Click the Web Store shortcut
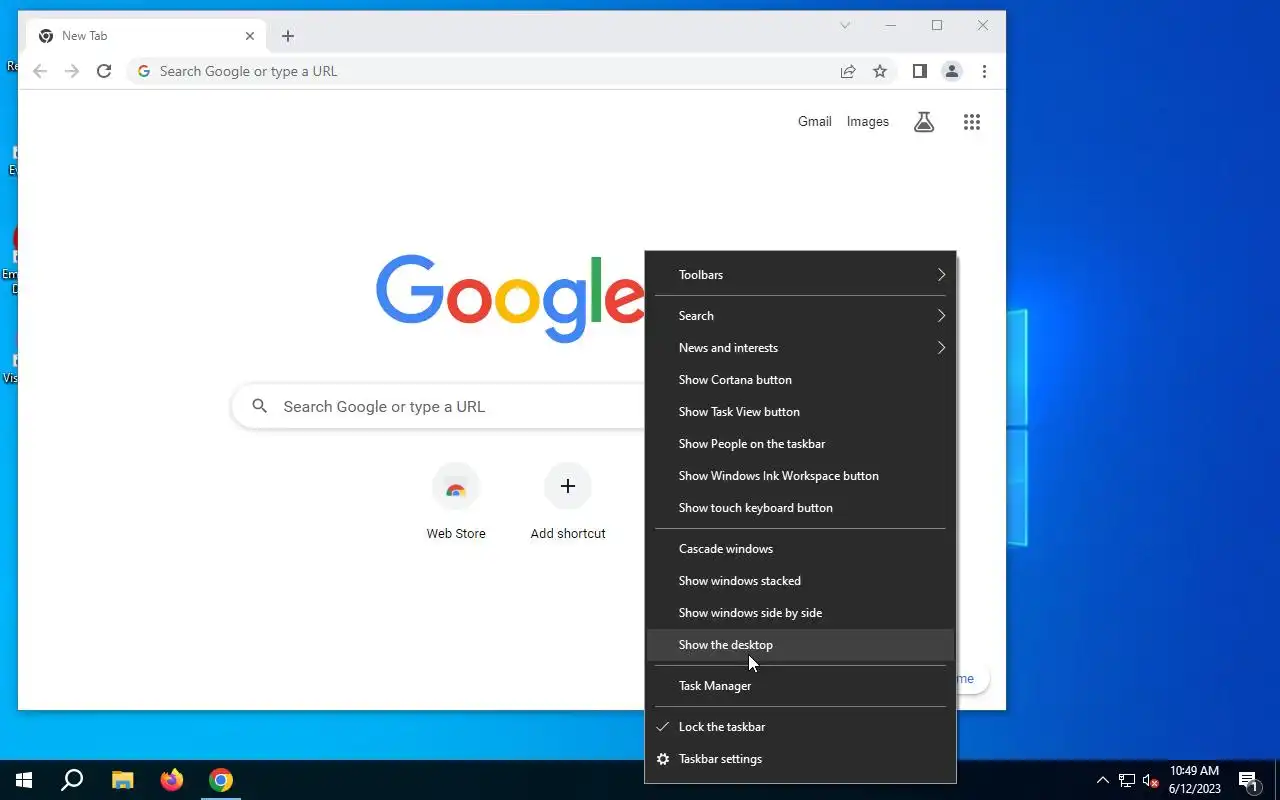1280x800 pixels. 456,503
